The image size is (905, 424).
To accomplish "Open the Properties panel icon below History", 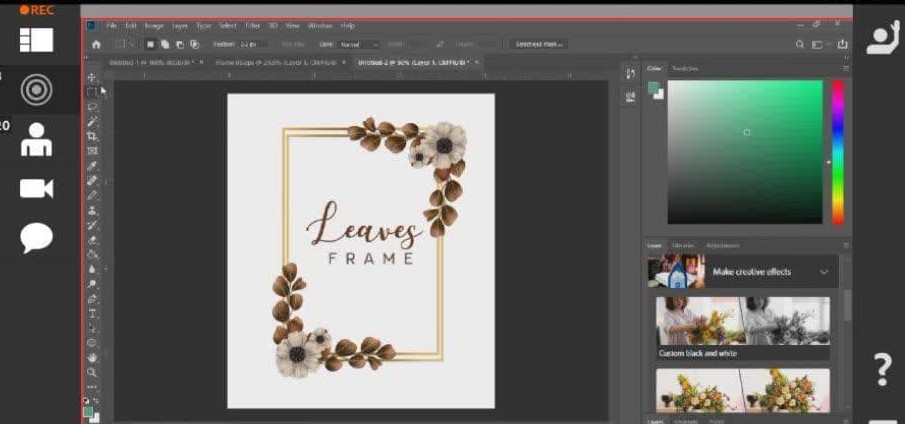I will pyautogui.click(x=630, y=97).
